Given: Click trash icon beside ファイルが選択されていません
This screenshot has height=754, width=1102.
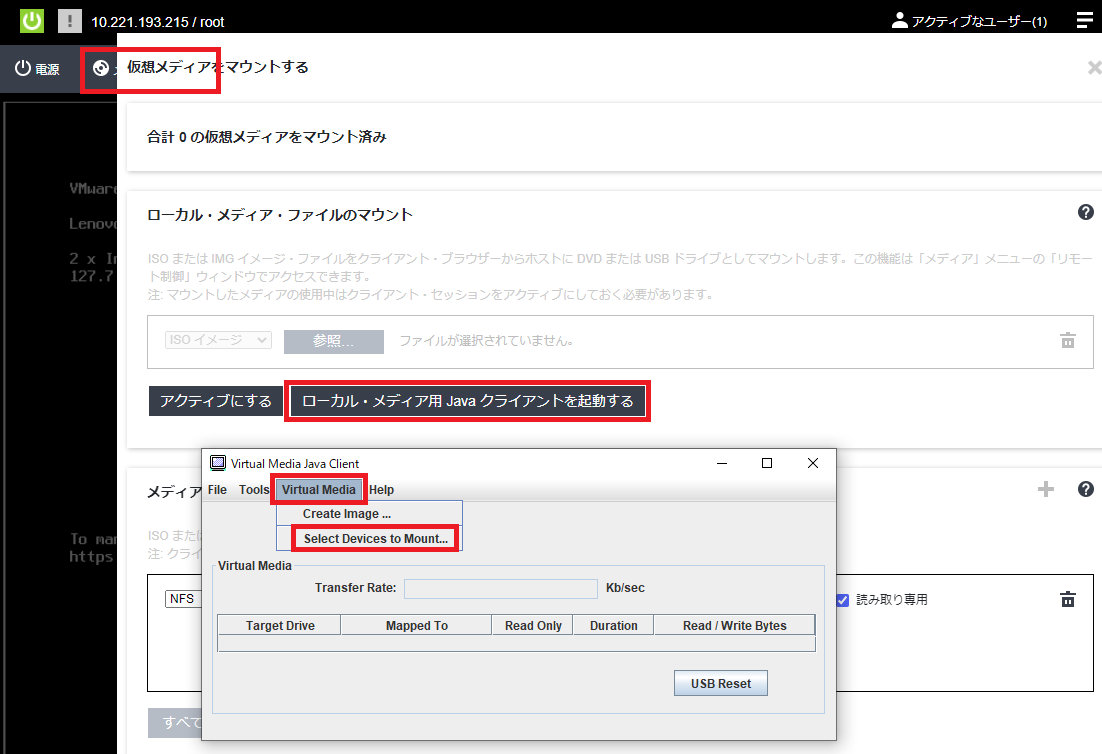Looking at the screenshot, I should coord(1068,341).
